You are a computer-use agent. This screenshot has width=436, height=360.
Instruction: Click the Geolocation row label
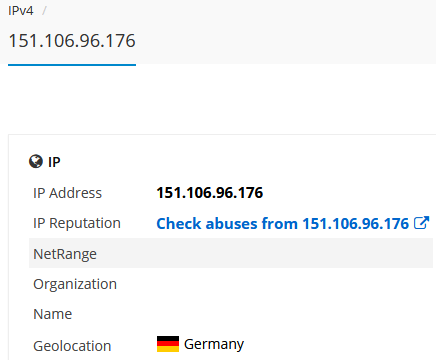point(72,346)
